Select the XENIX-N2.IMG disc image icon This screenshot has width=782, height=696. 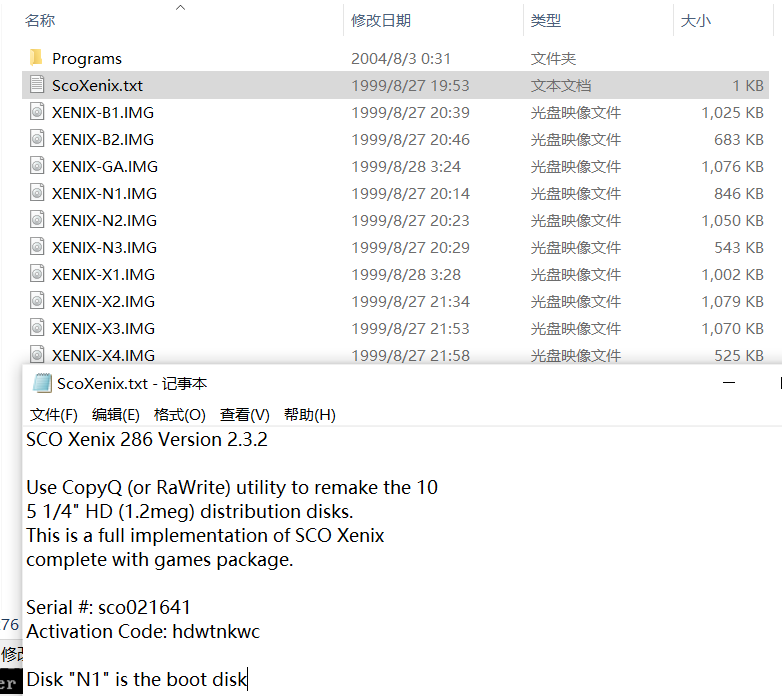37,219
